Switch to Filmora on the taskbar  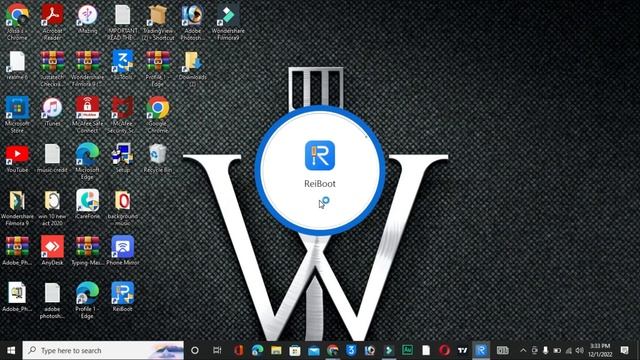click(x=389, y=350)
